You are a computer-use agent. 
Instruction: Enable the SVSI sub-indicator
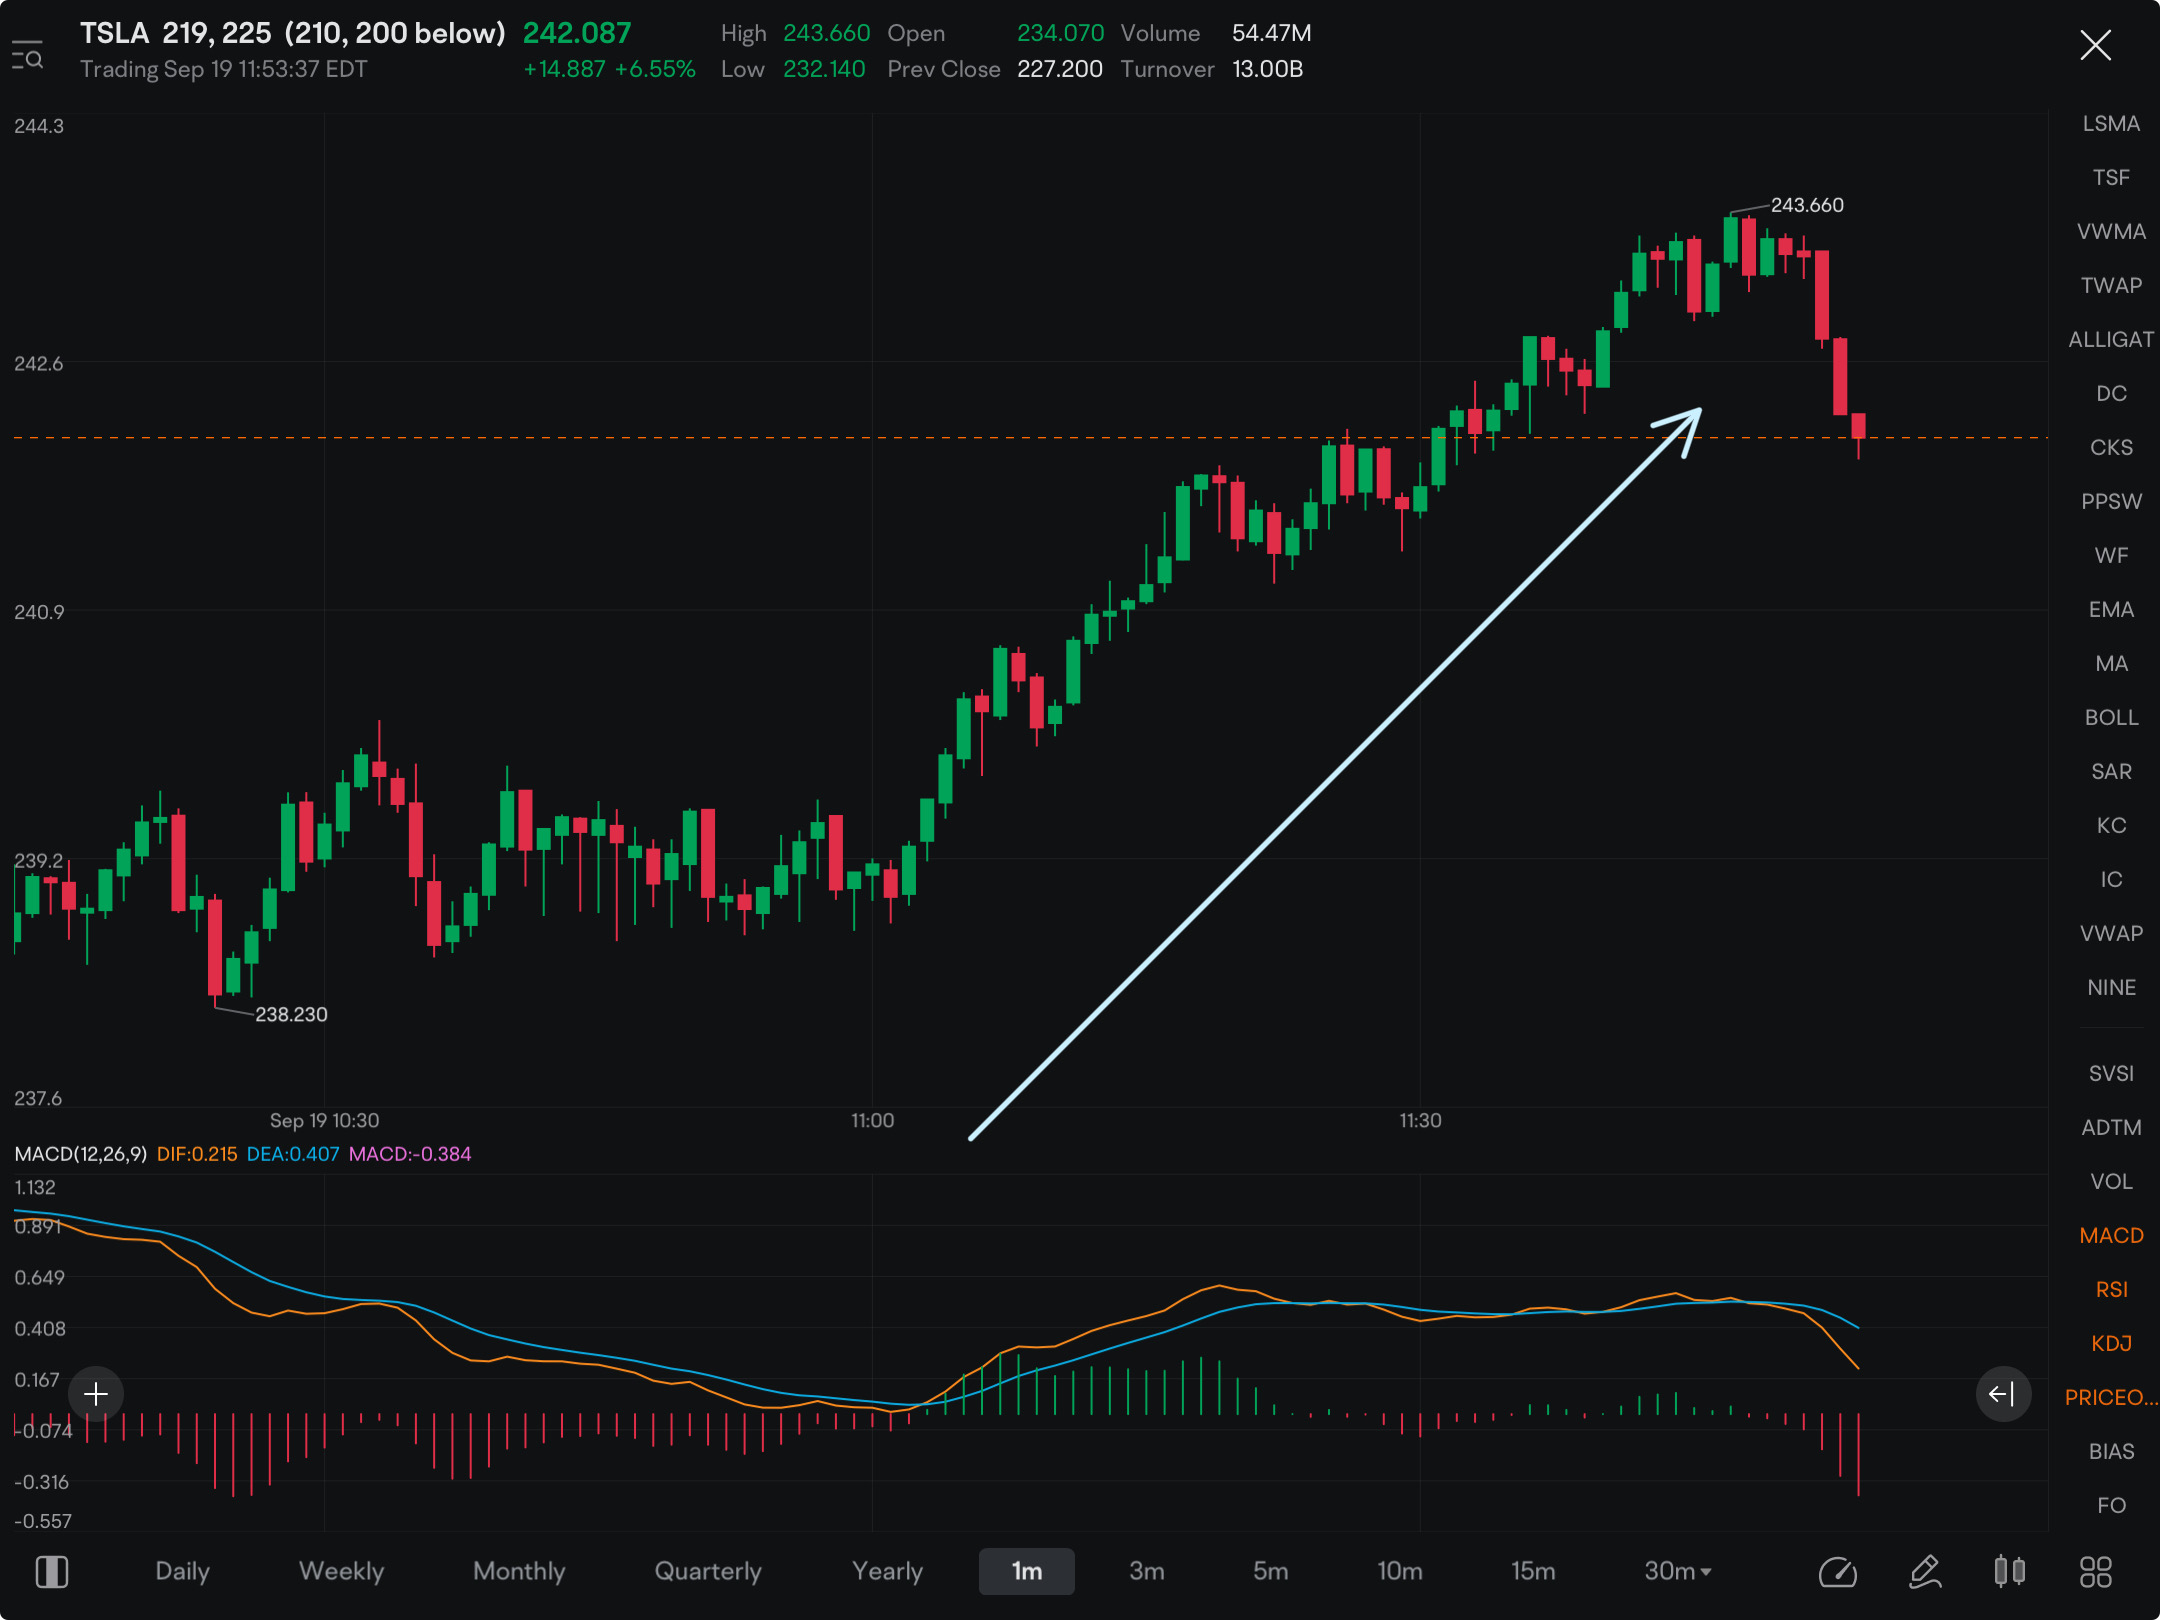(x=2111, y=1074)
